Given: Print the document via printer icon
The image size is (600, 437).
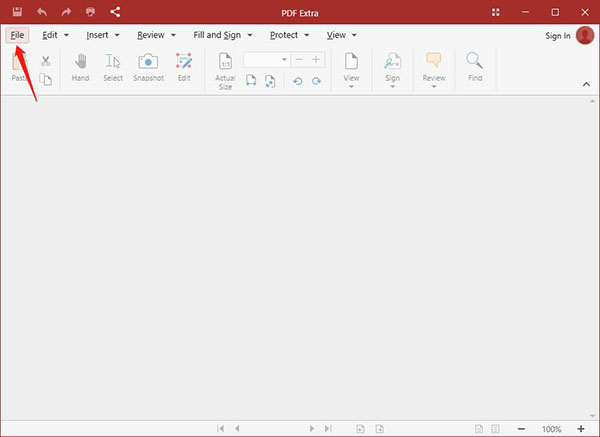Looking at the screenshot, I should pyautogui.click(x=90, y=12).
